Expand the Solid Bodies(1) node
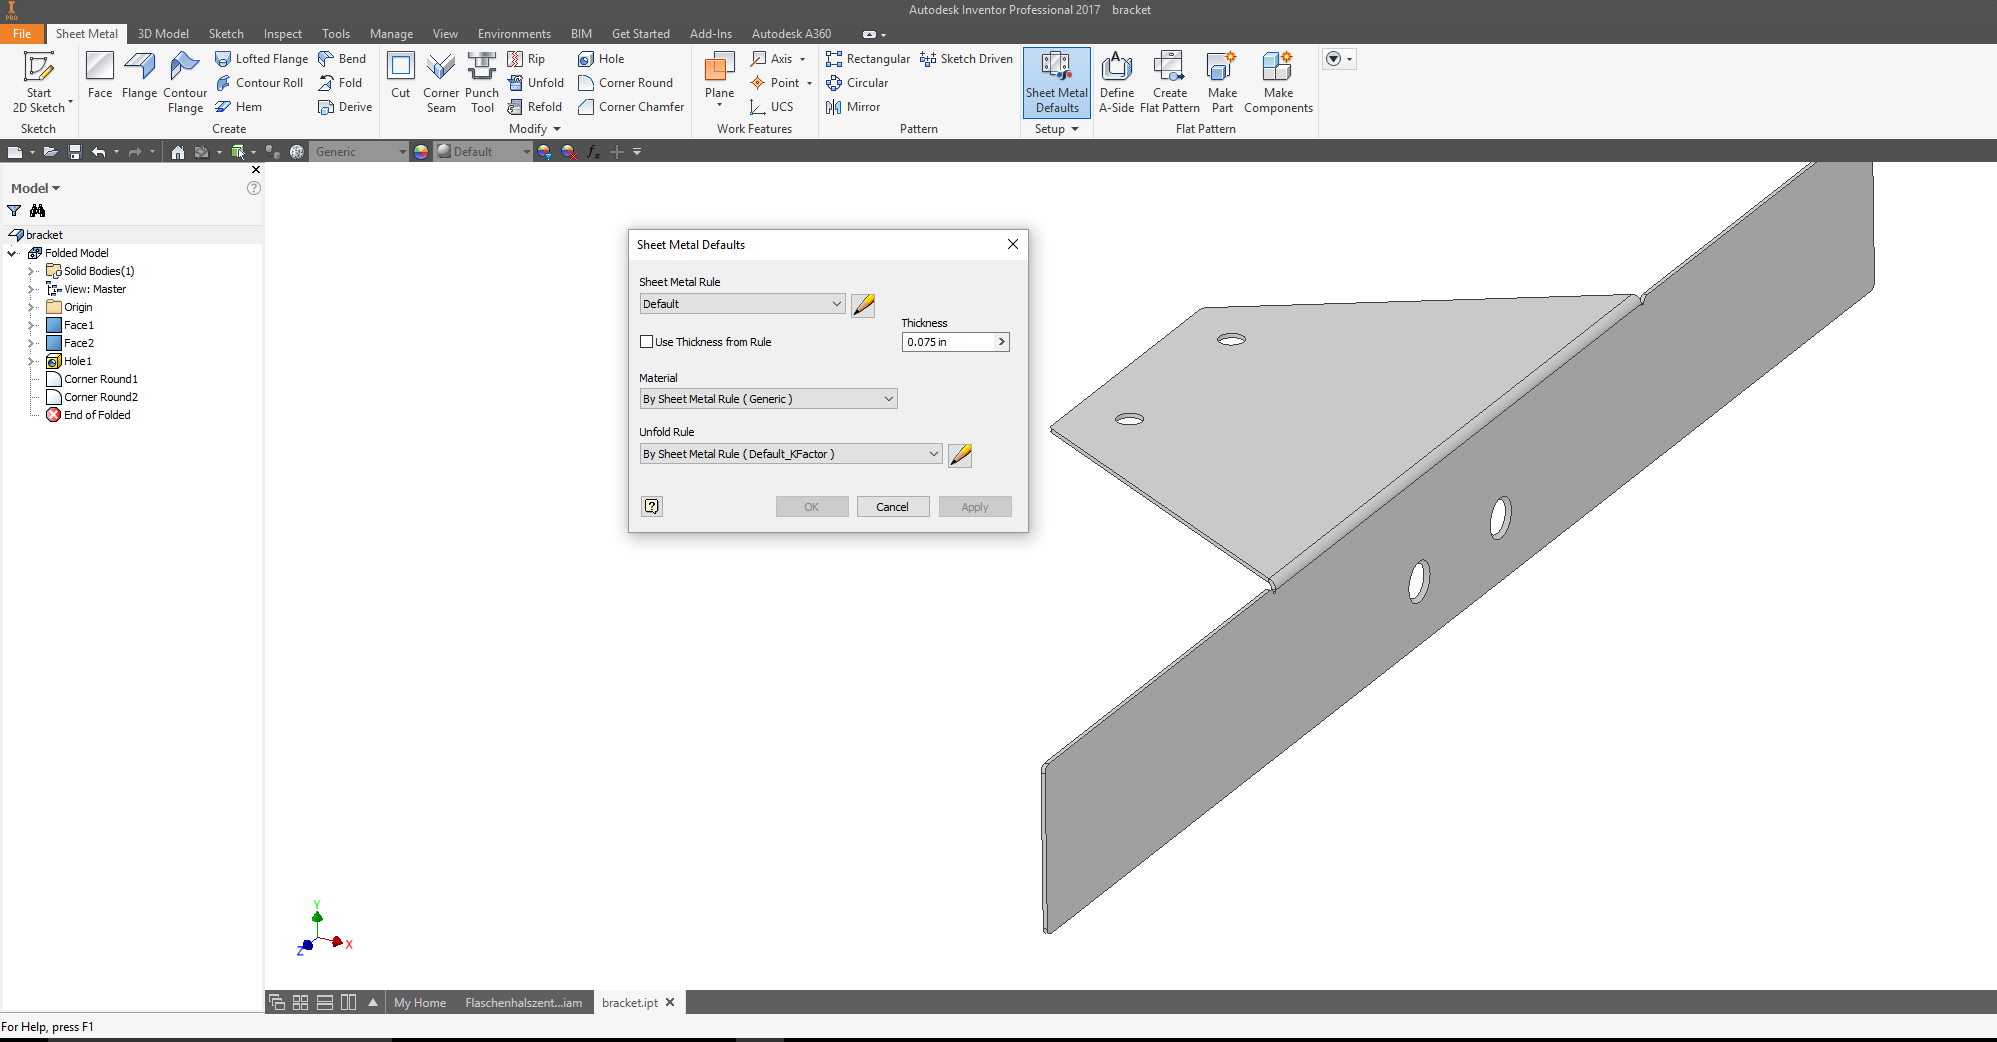The image size is (1997, 1042). (x=31, y=271)
